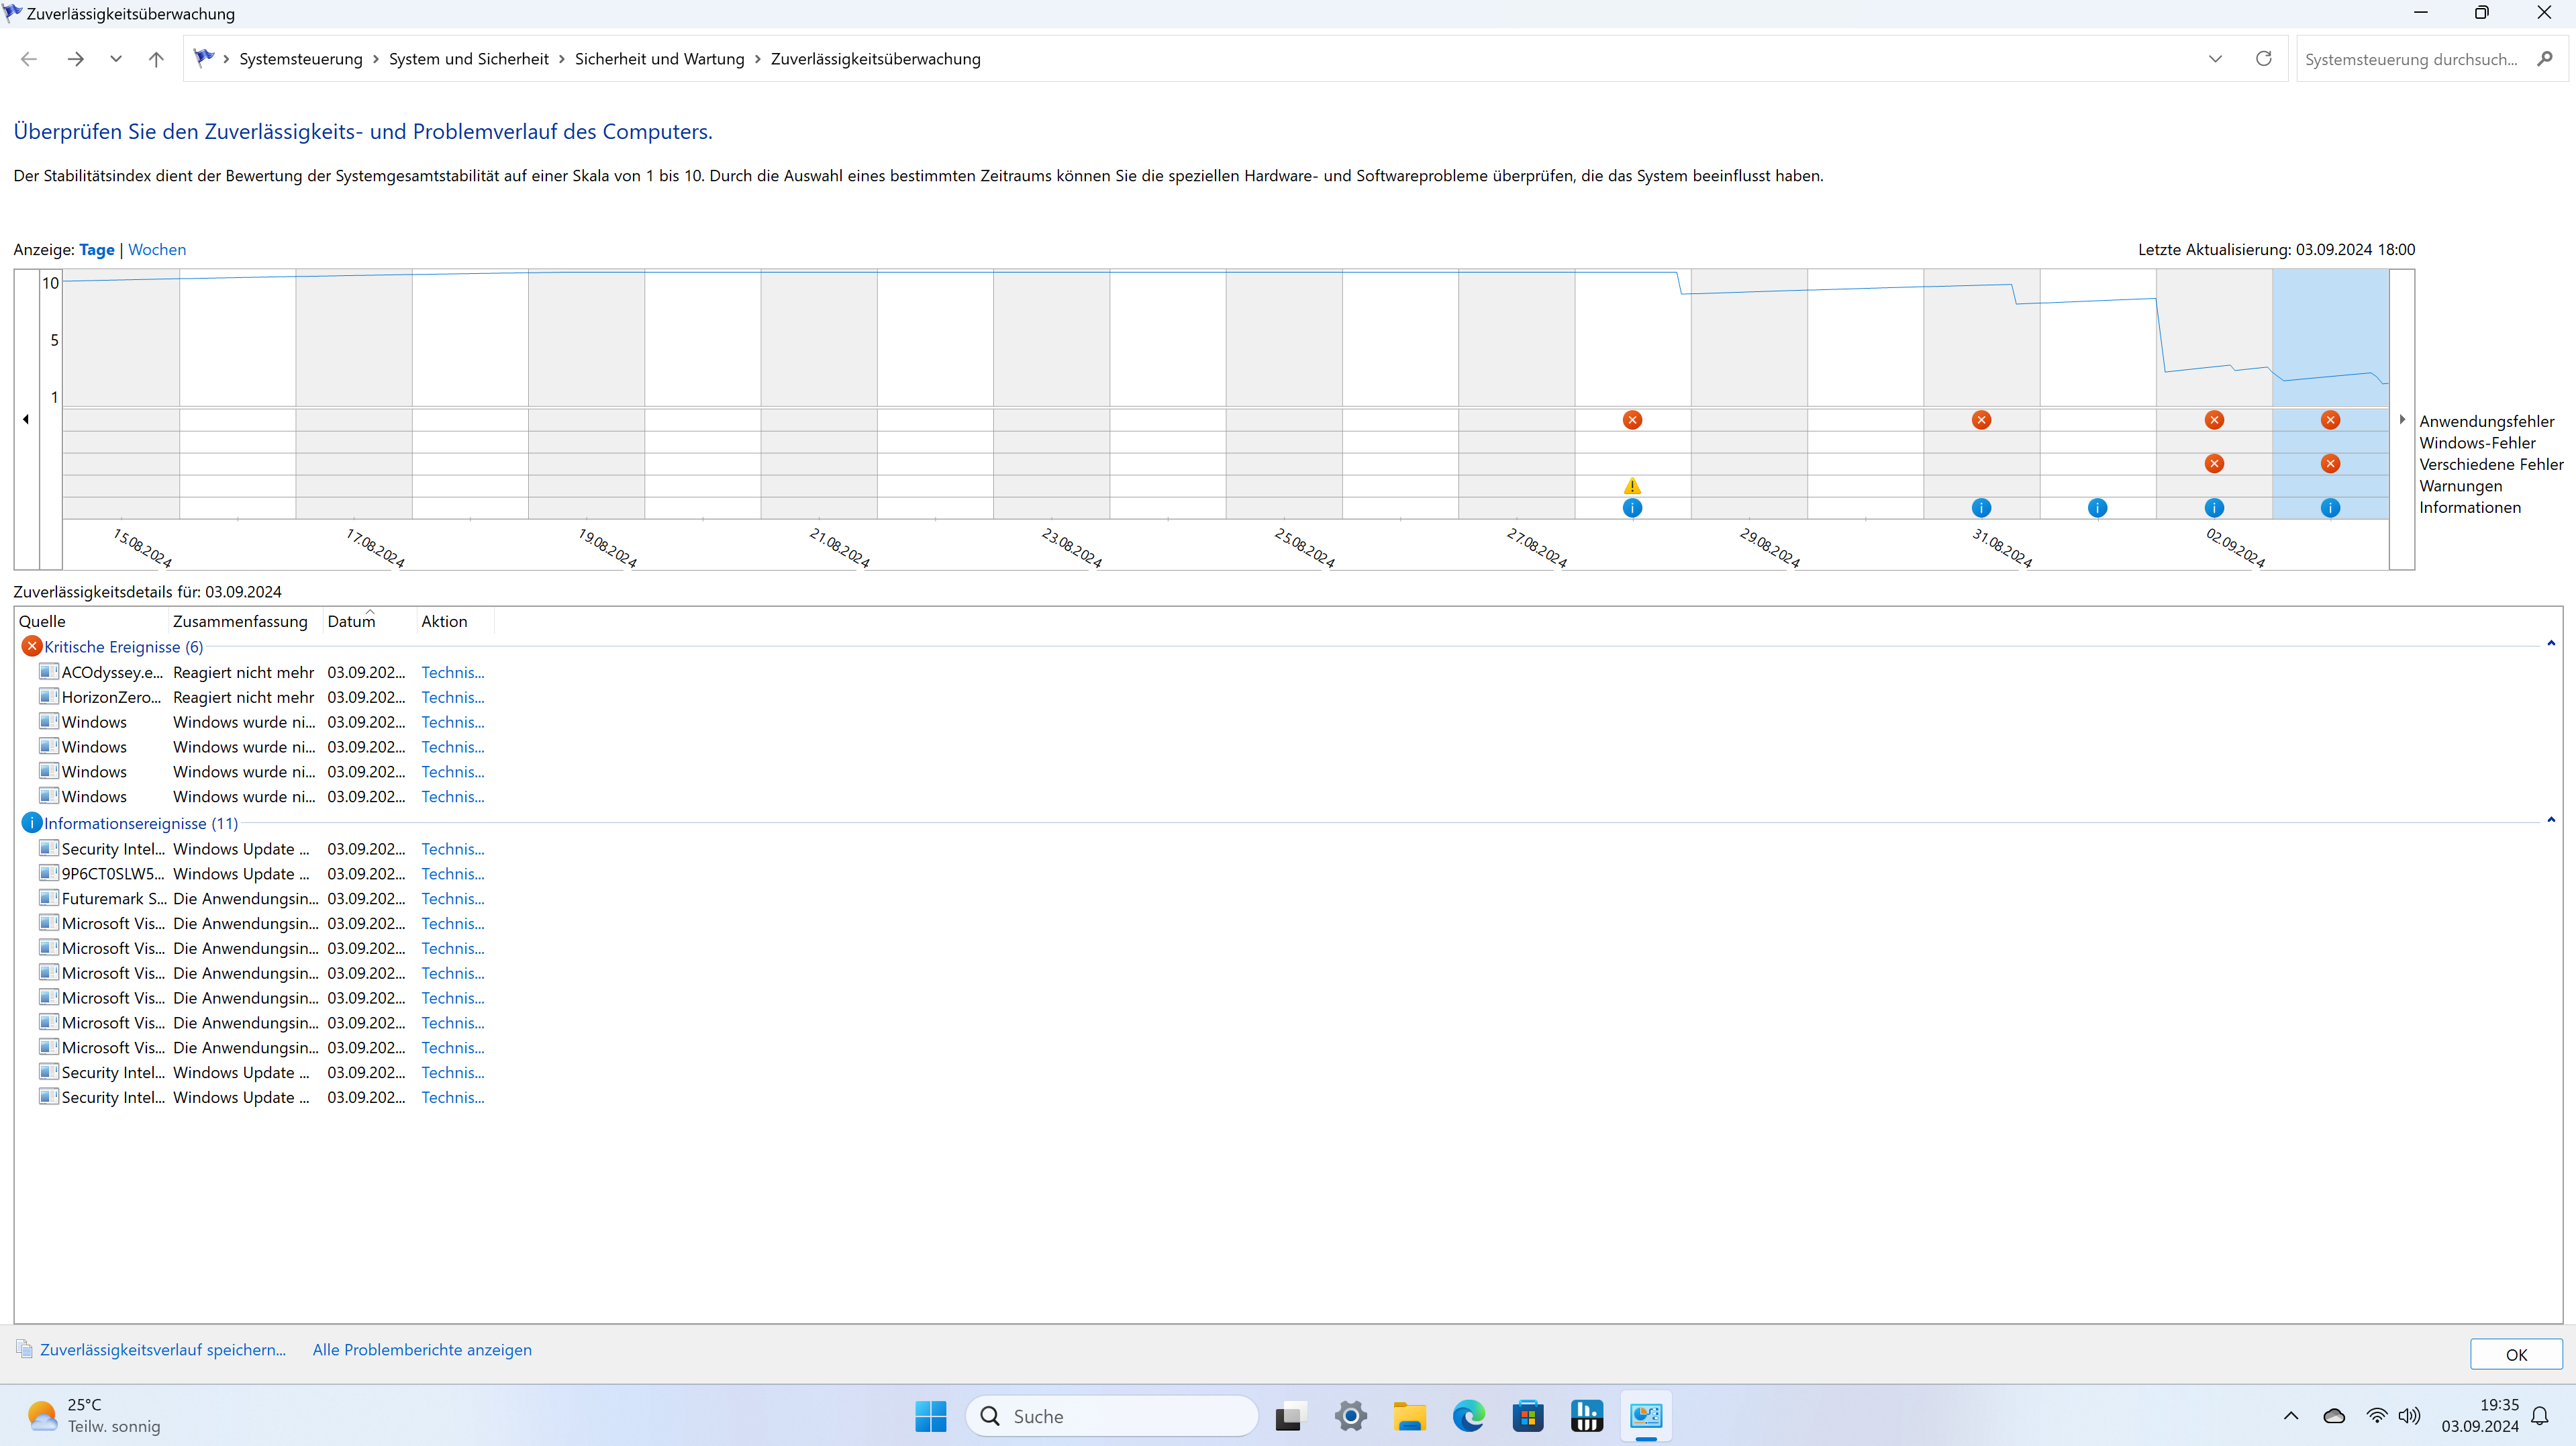Navigate up one level with up arrow
This screenshot has height=1446, width=2576.
pyautogui.click(x=156, y=59)
